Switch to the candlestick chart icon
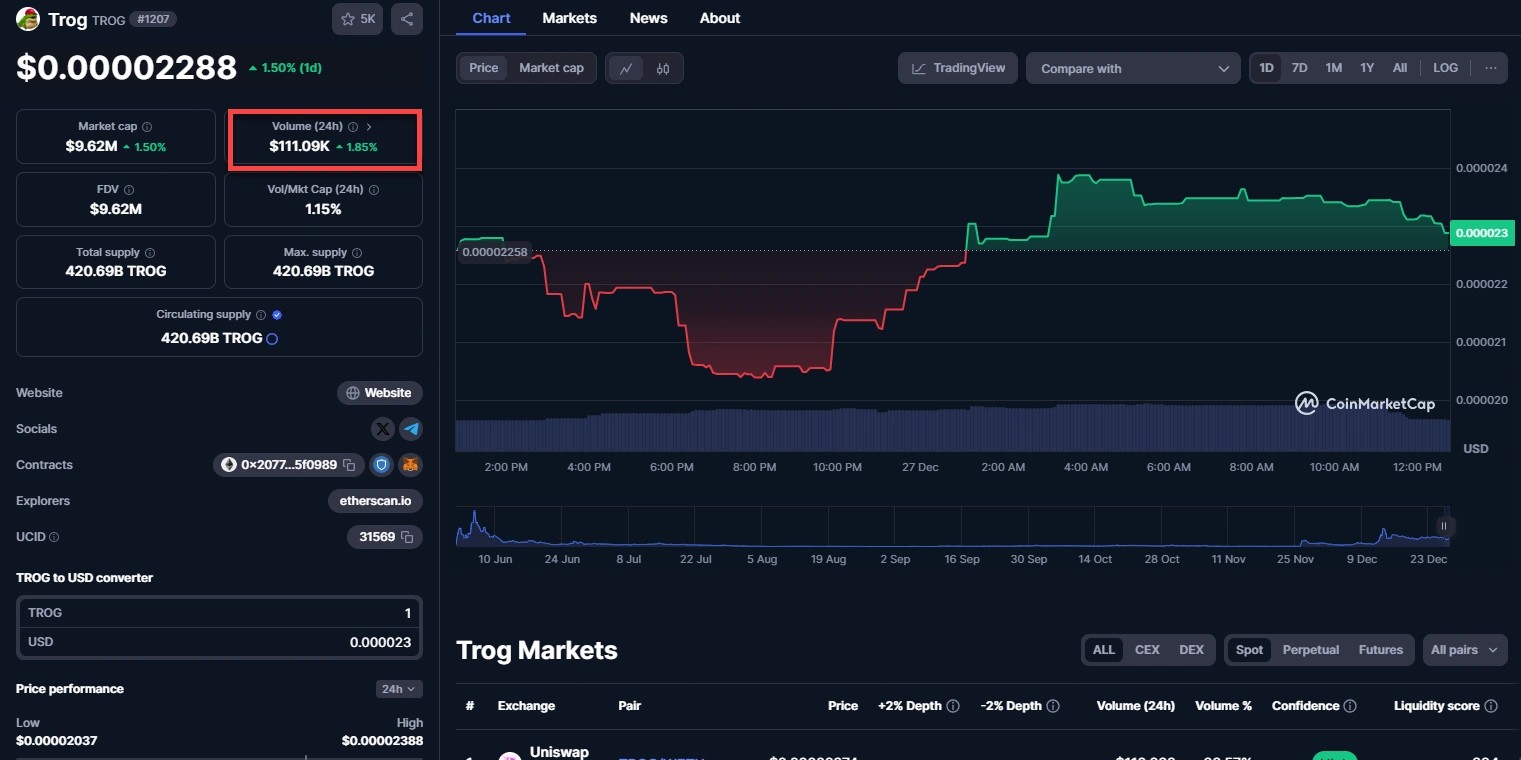Image resolution: width=1521 pixels, height=760 pixels. (x=663, y=68)
